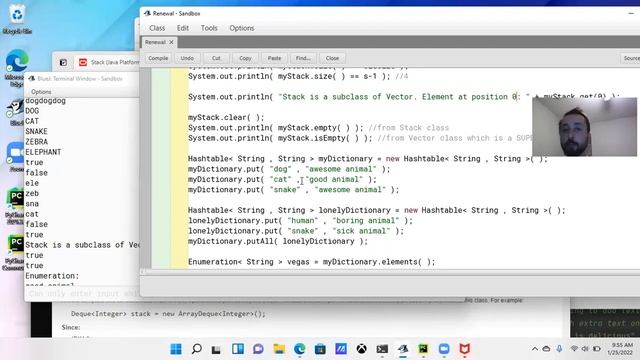Open Microsoft Store from the taskbar
The width and height of the screenshot is (640, 360).
[x=320, y=349]
